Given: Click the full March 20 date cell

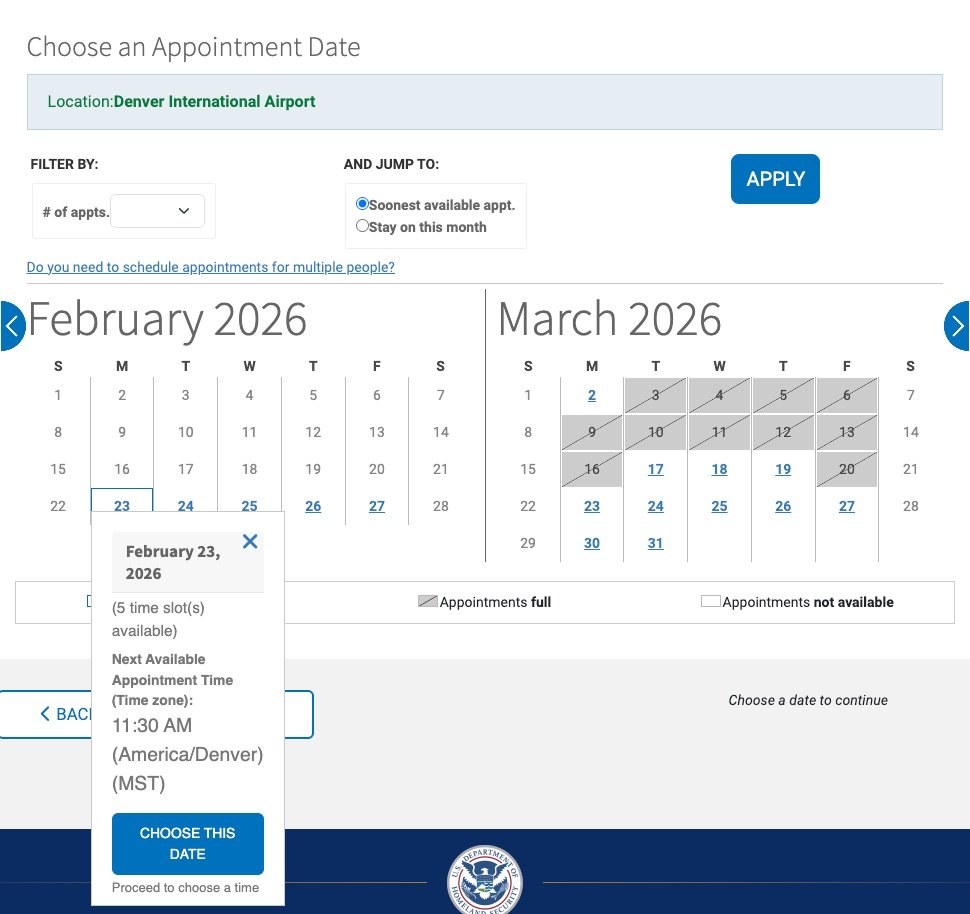Looking at the screenshot, I should pyautogui.click(x=847, y=470).
